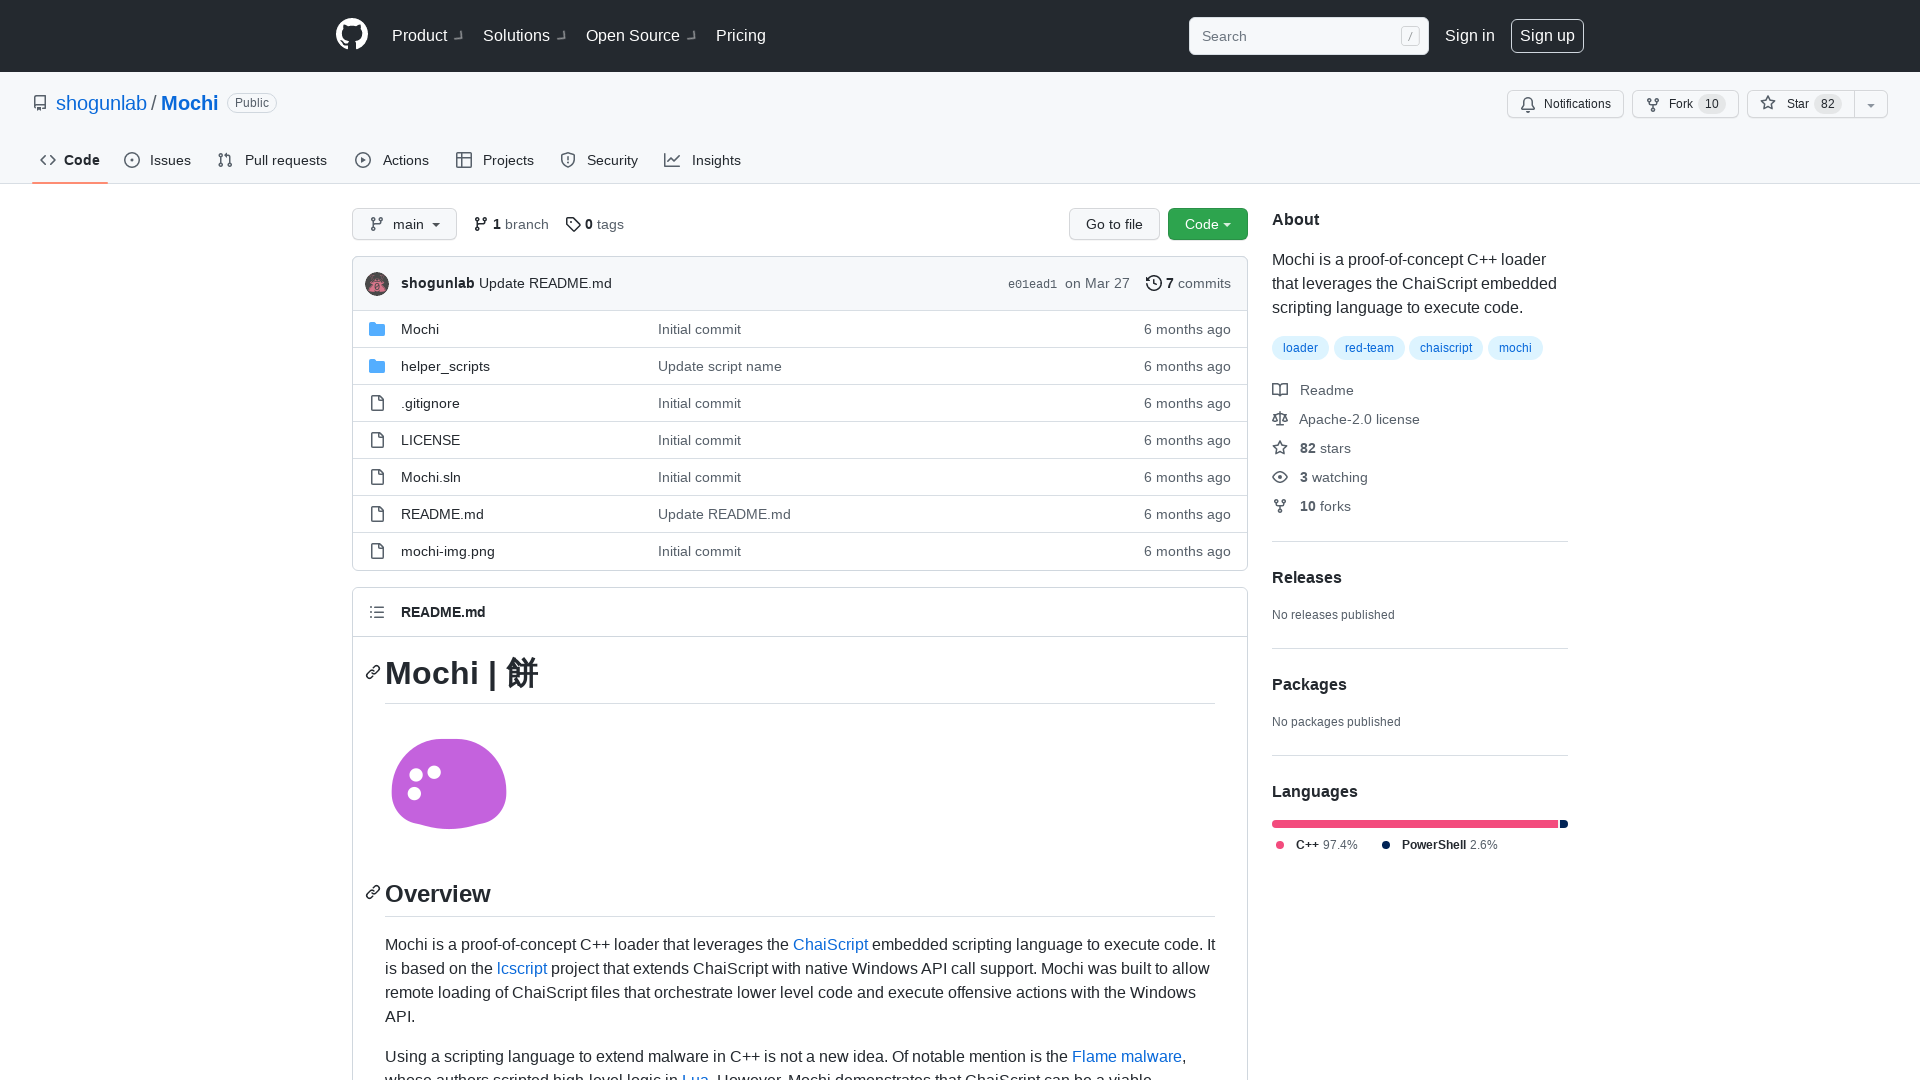
Task: Switch to the Projects tab
Action: click(x=495, y=160)
